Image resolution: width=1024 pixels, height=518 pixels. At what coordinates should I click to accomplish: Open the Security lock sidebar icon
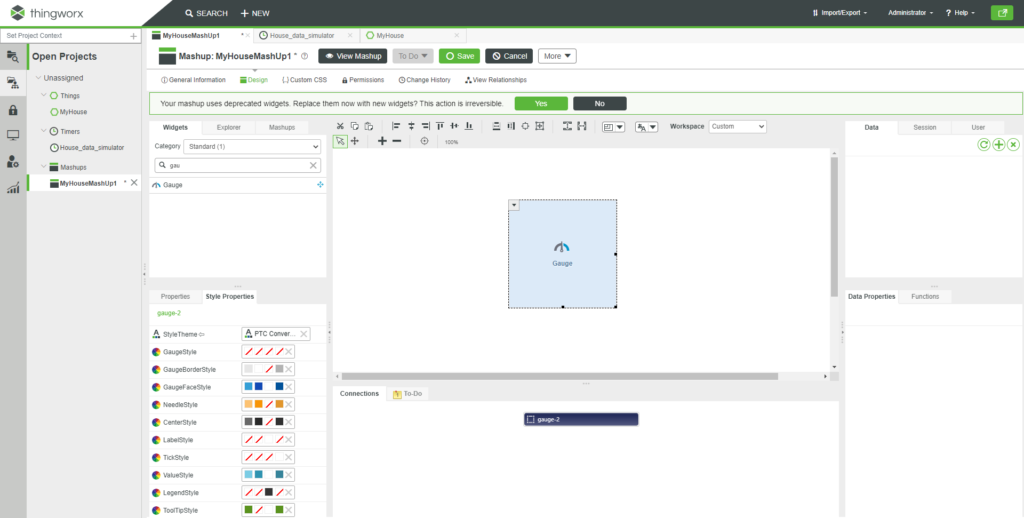pyautogui.click(x=13, y=110)
